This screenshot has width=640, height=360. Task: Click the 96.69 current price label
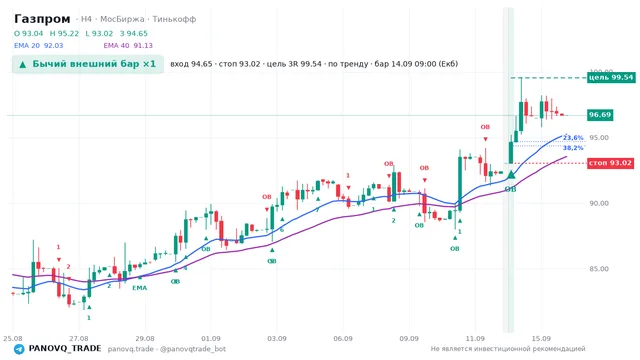[x=600, y=115]
